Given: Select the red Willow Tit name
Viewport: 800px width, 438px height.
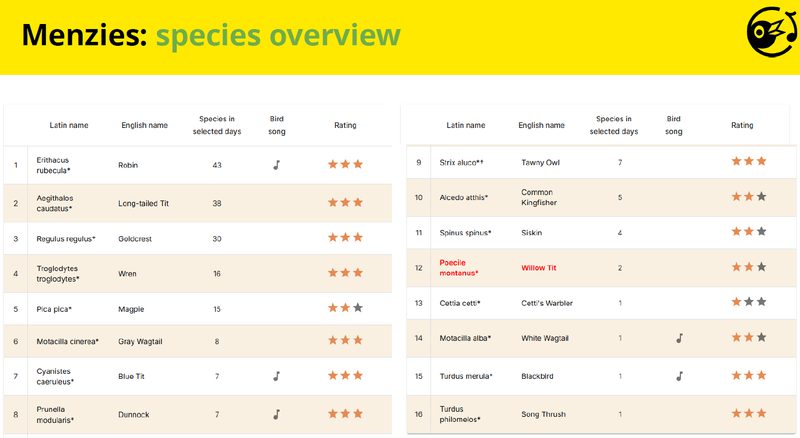Looking at the screenshot, I should (x=539, y=268).
